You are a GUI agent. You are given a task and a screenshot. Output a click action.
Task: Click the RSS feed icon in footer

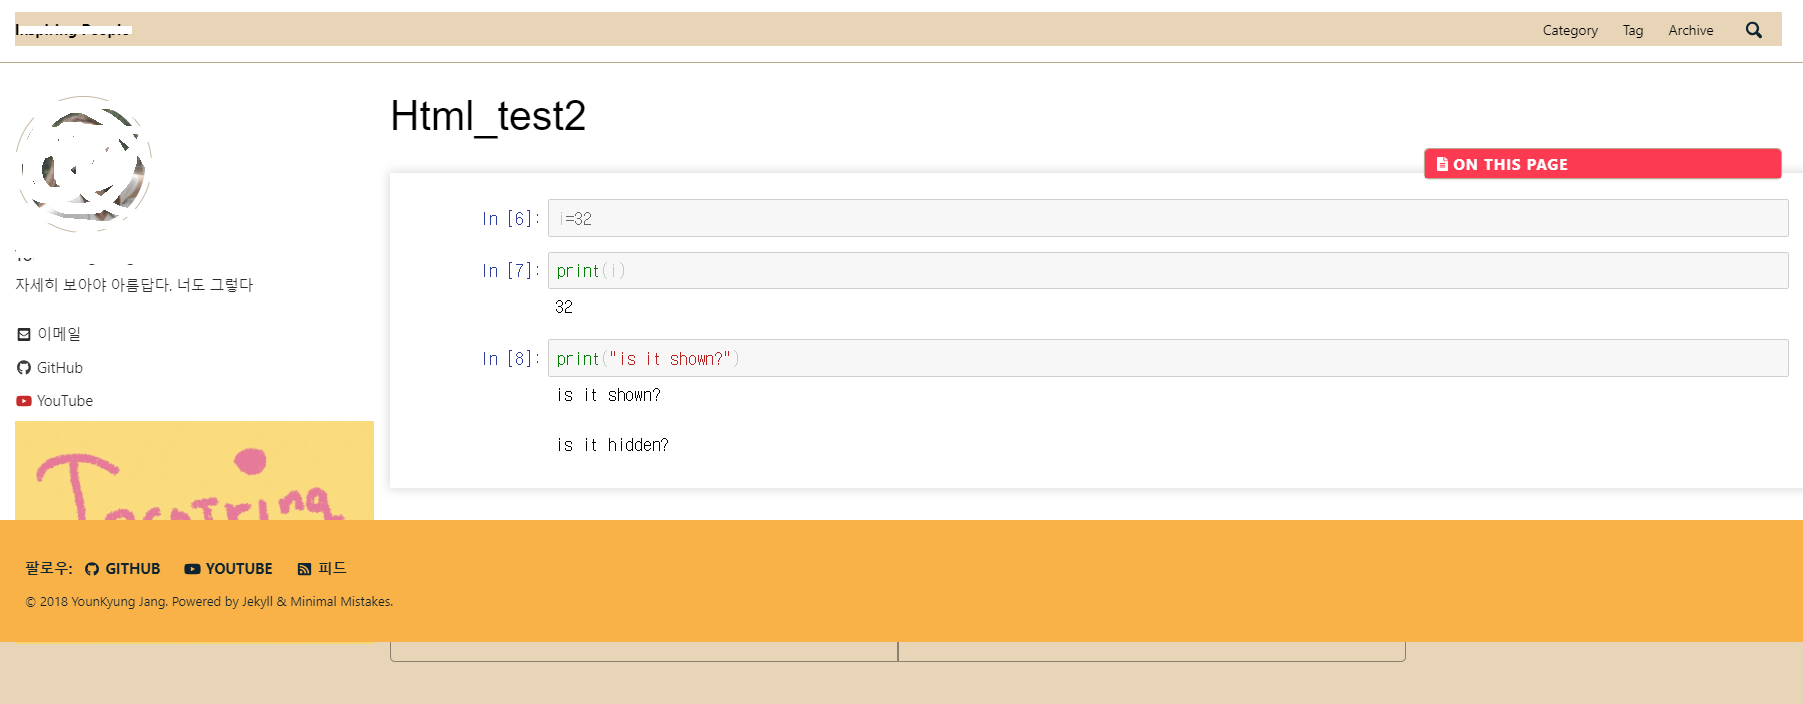pos(304,569)
